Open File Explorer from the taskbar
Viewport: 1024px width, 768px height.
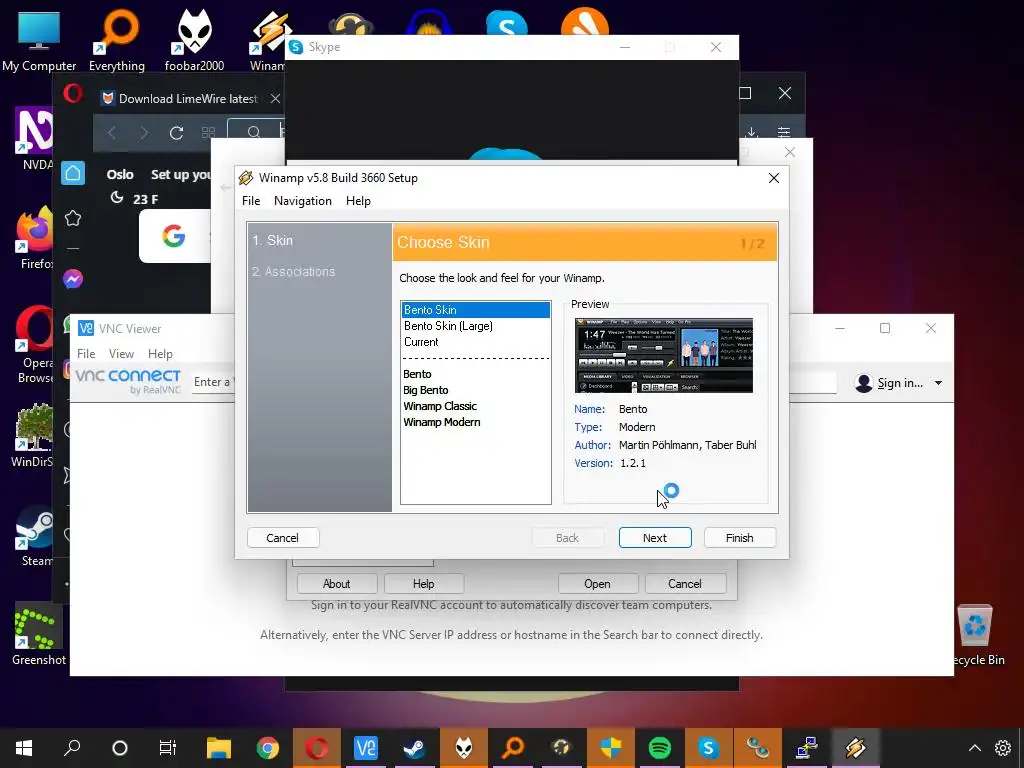point(219,748)
